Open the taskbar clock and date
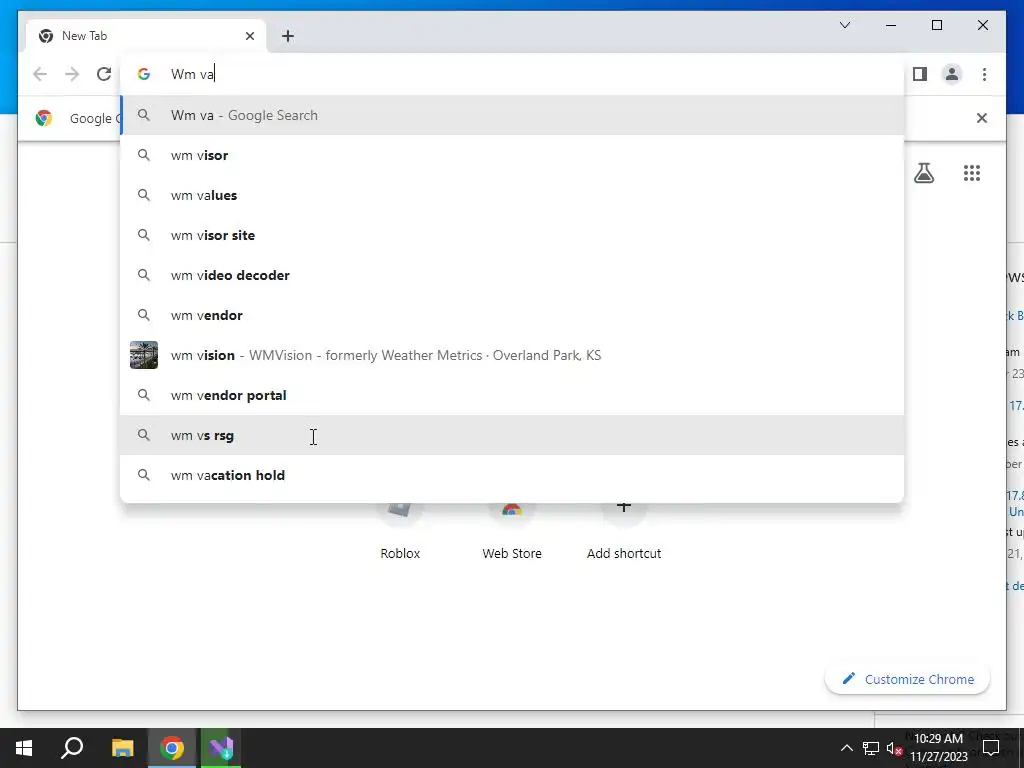Viewport: 1024px width, 768px height. (x=938, y=748)
